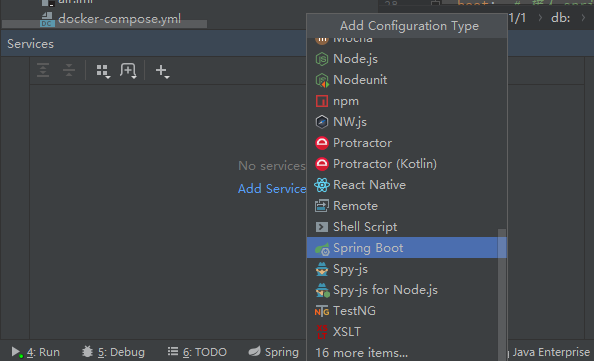
Task: Select the Nodeunit icon entry
Action: click(322, 80)
